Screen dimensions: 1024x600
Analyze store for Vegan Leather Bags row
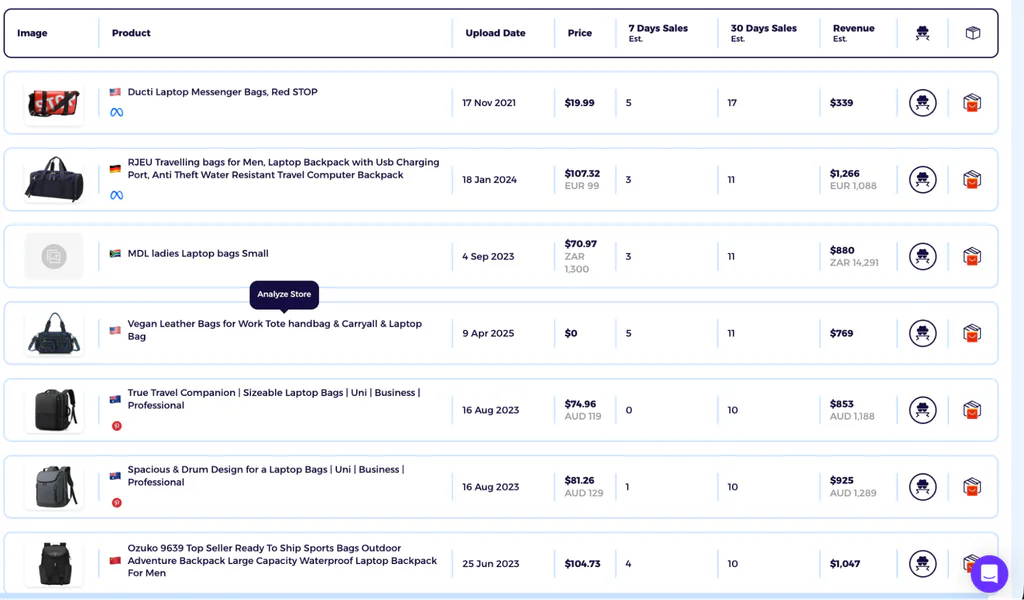922,333
